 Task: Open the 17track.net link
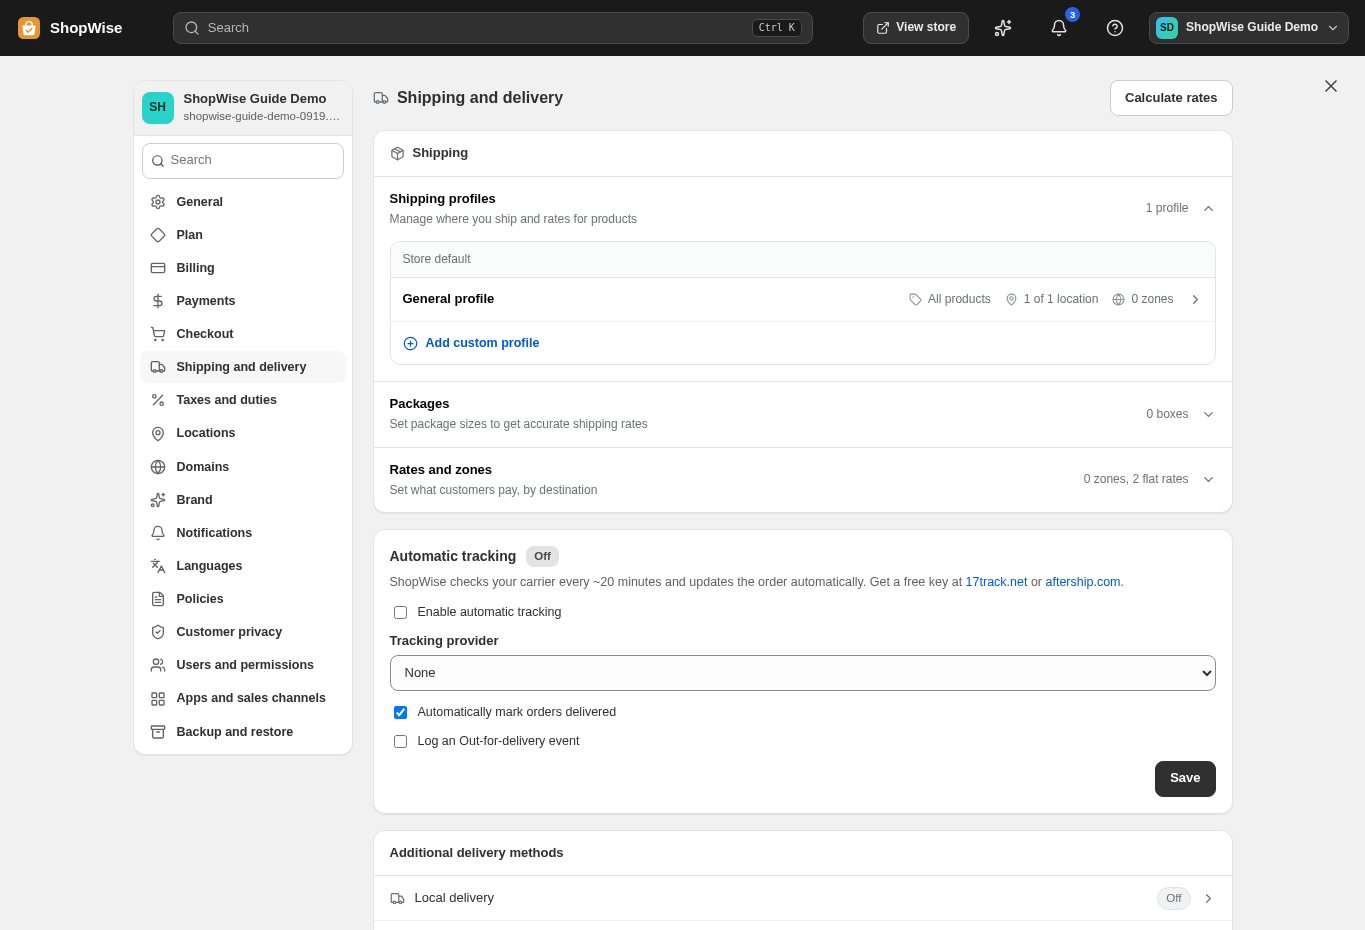coord(996,582)
